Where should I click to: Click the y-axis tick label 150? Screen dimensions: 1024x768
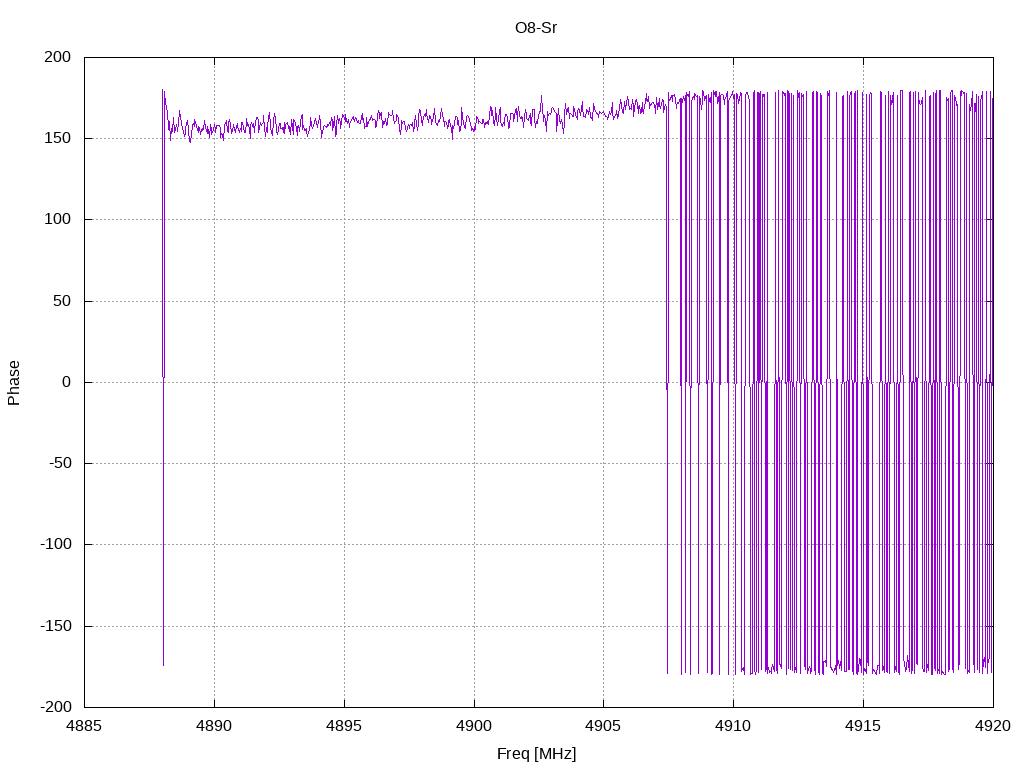57,138
